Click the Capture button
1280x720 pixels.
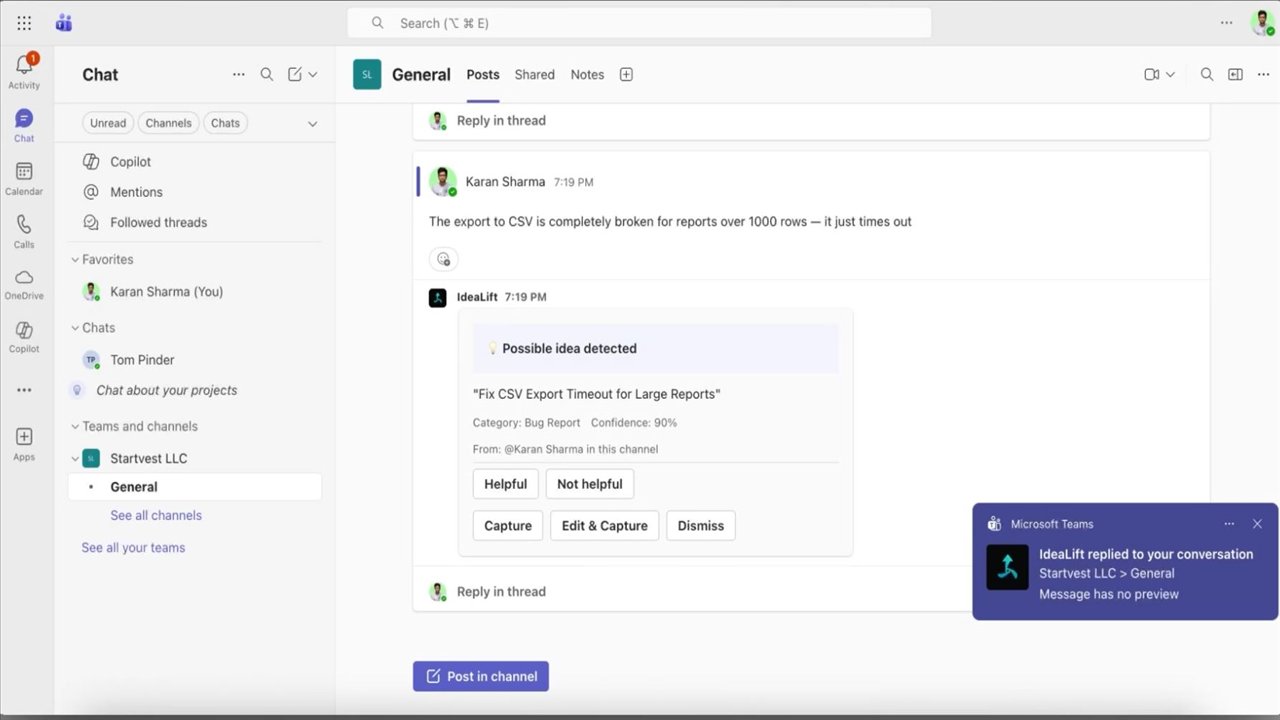(x=508, y=526)
